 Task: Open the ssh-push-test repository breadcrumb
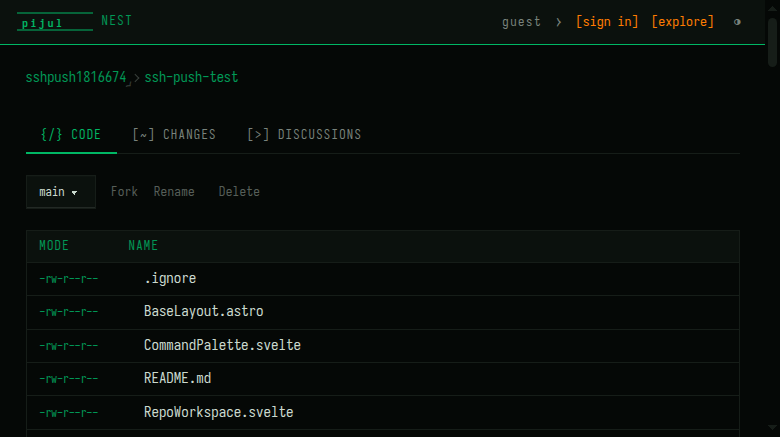pyautogui.click(x=191, y=77)
